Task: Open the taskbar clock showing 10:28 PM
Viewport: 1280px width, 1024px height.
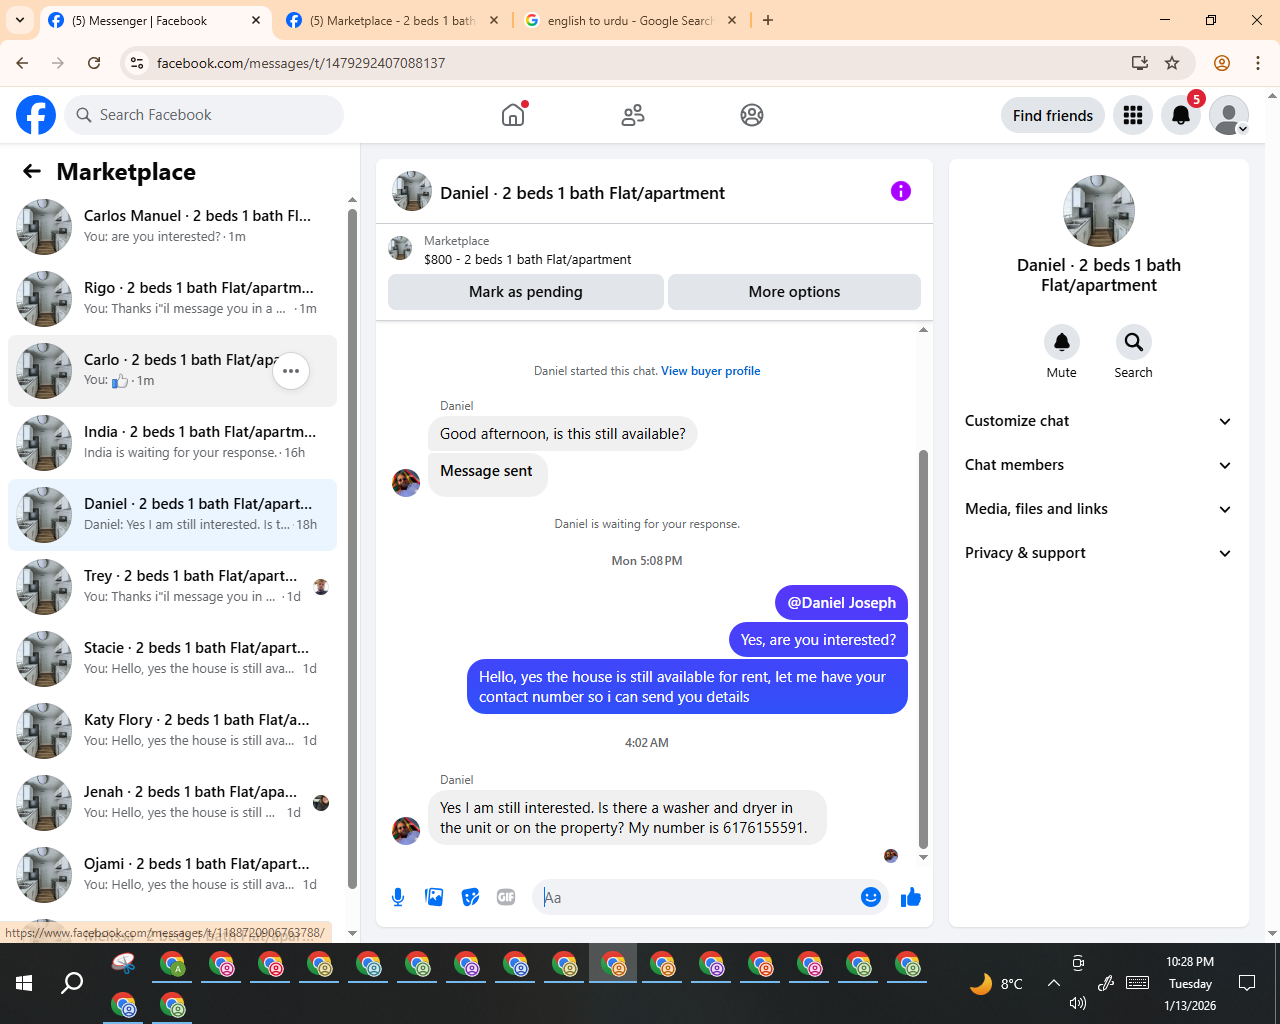Action: [1190, 983]
